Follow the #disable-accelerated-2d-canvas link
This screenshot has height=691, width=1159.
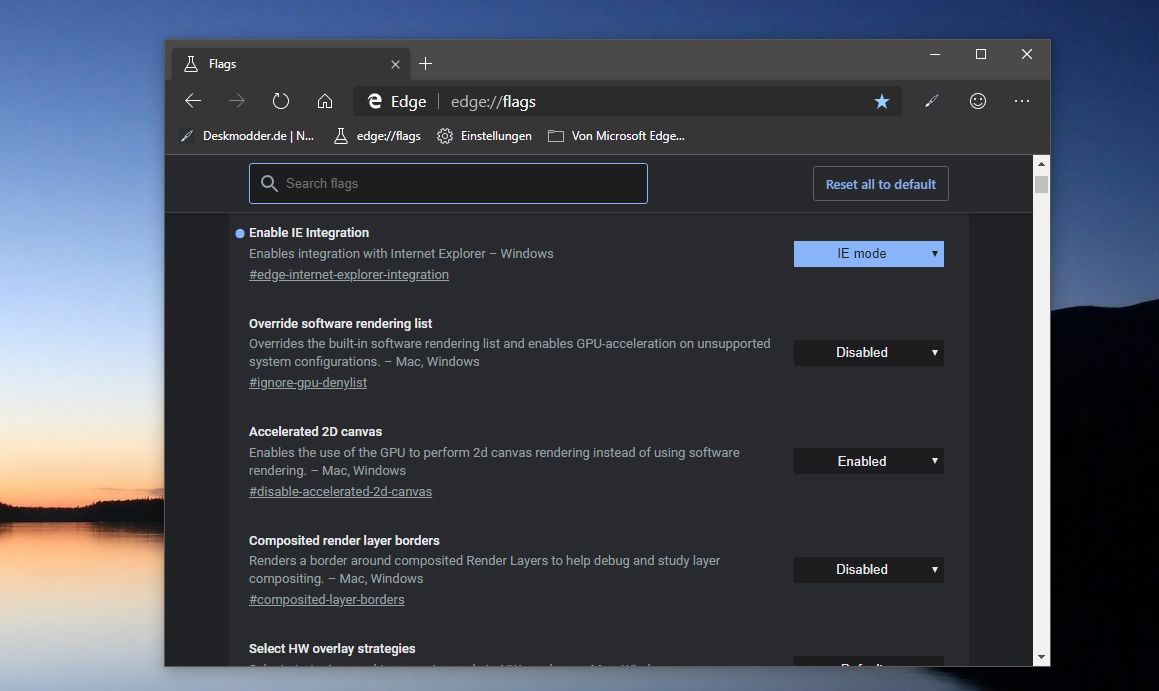point(340,491)
